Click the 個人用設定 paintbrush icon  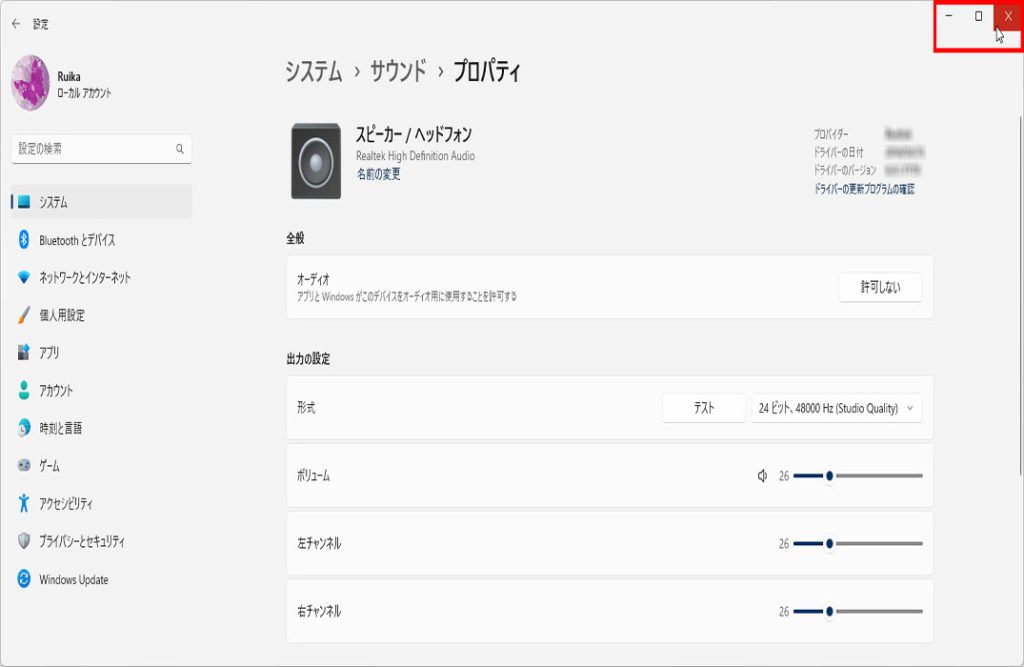pos(24,315)
